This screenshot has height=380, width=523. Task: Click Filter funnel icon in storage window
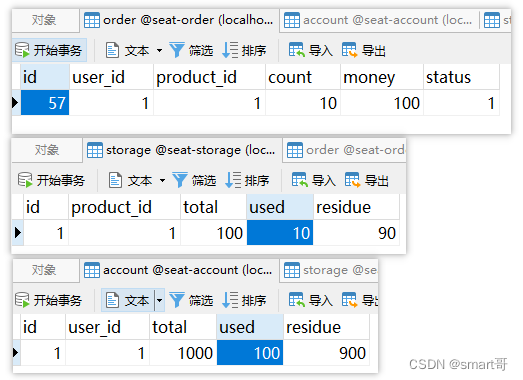pos(180,180)
